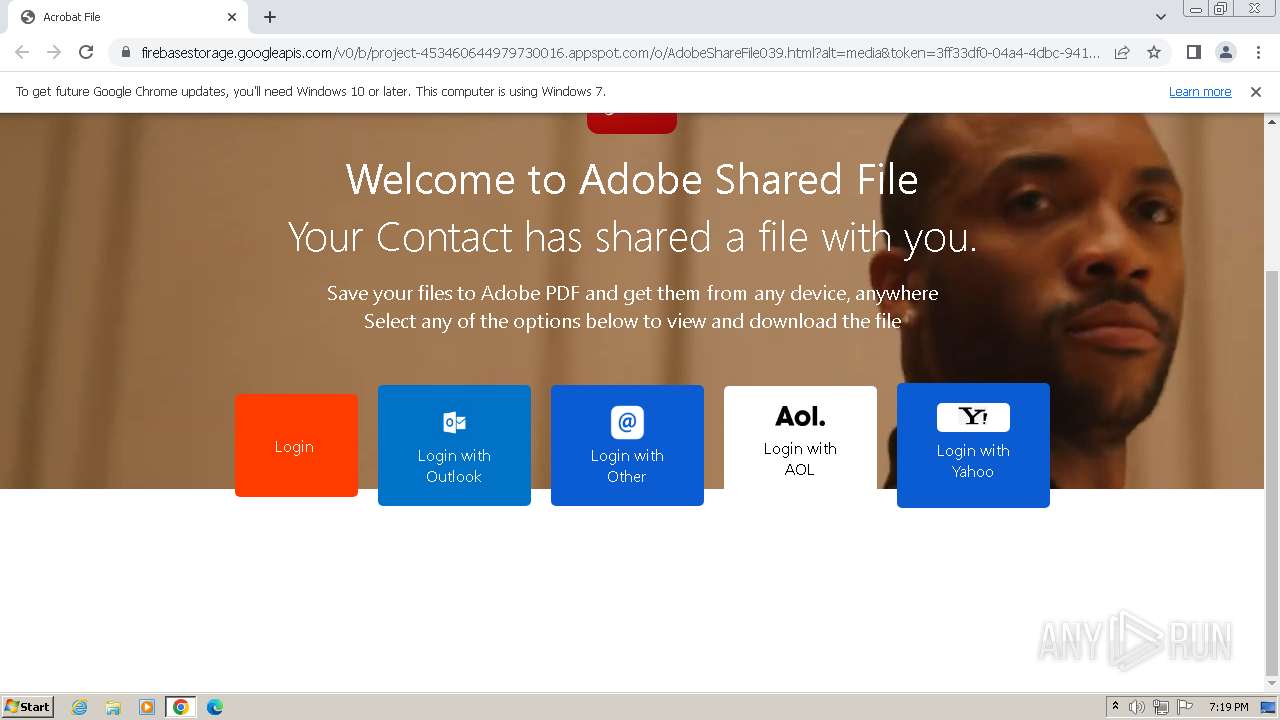Screen dimensions: 1280x720
Task: Open the Chrome profile menu
Action: pos(1225,52)
